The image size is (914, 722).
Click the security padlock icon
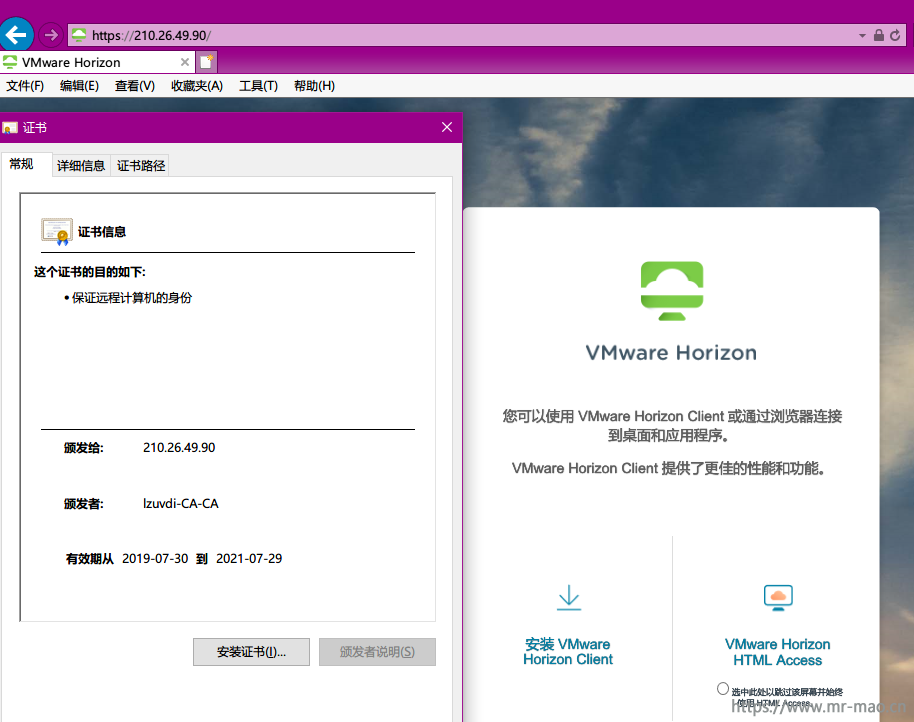point(879,36)
